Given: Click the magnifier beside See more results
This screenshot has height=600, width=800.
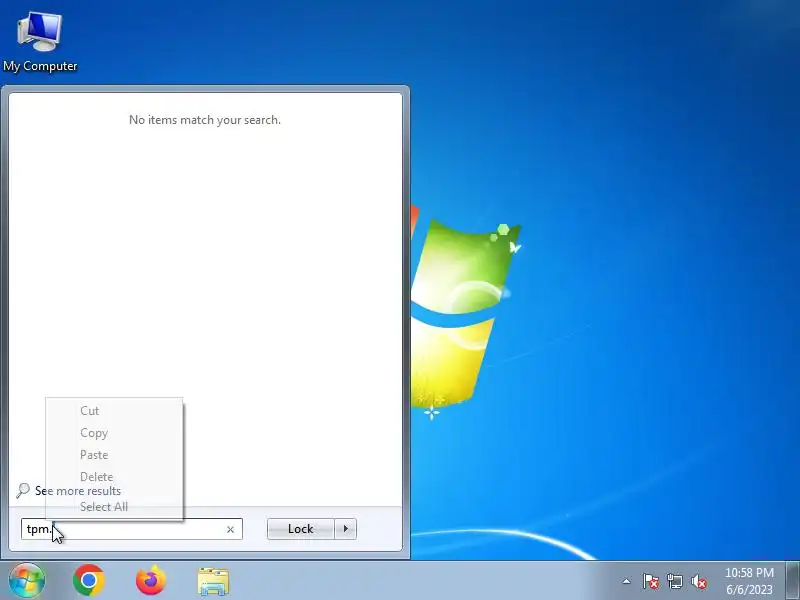Looking at the screenshot, I should [x=22, y=491].
